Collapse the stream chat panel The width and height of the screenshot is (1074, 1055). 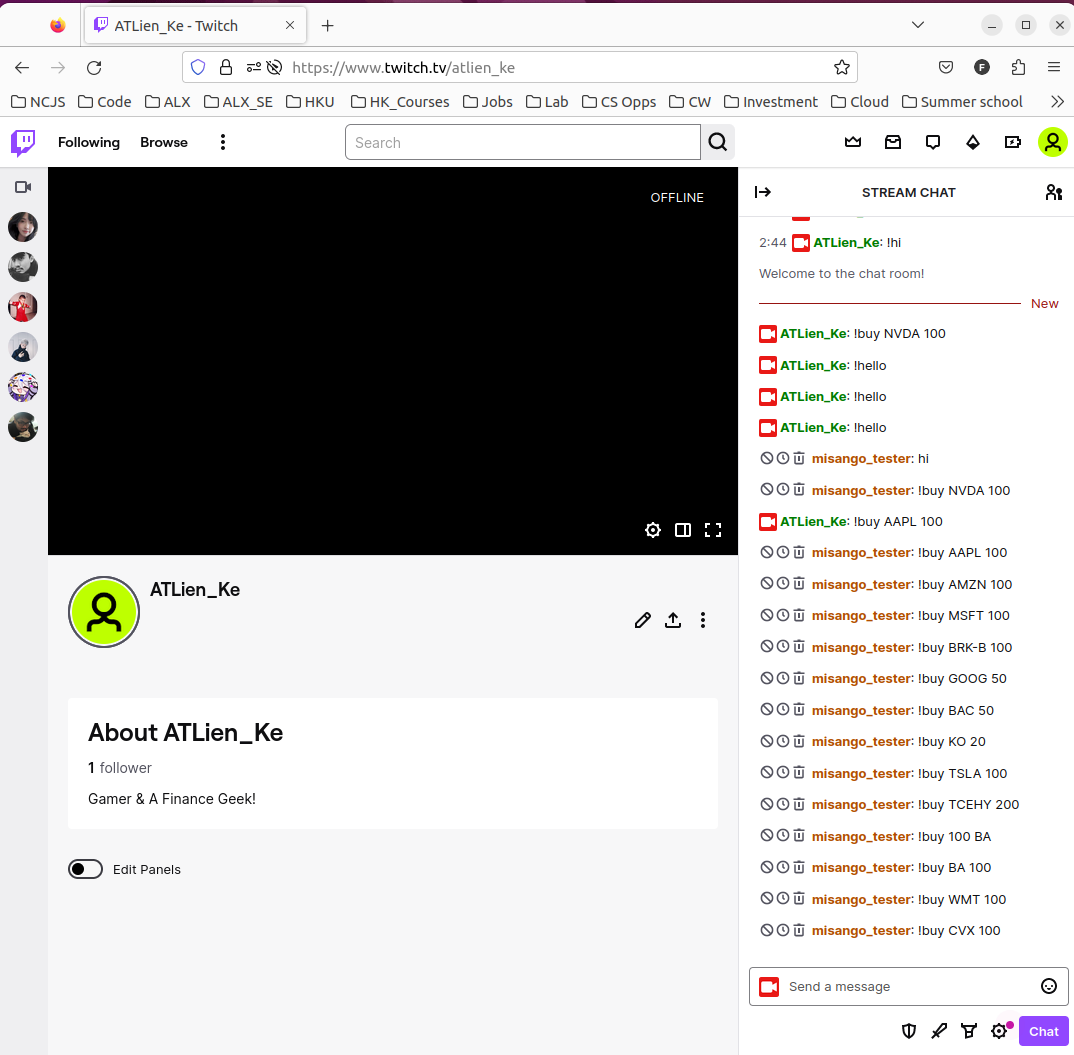762,193
